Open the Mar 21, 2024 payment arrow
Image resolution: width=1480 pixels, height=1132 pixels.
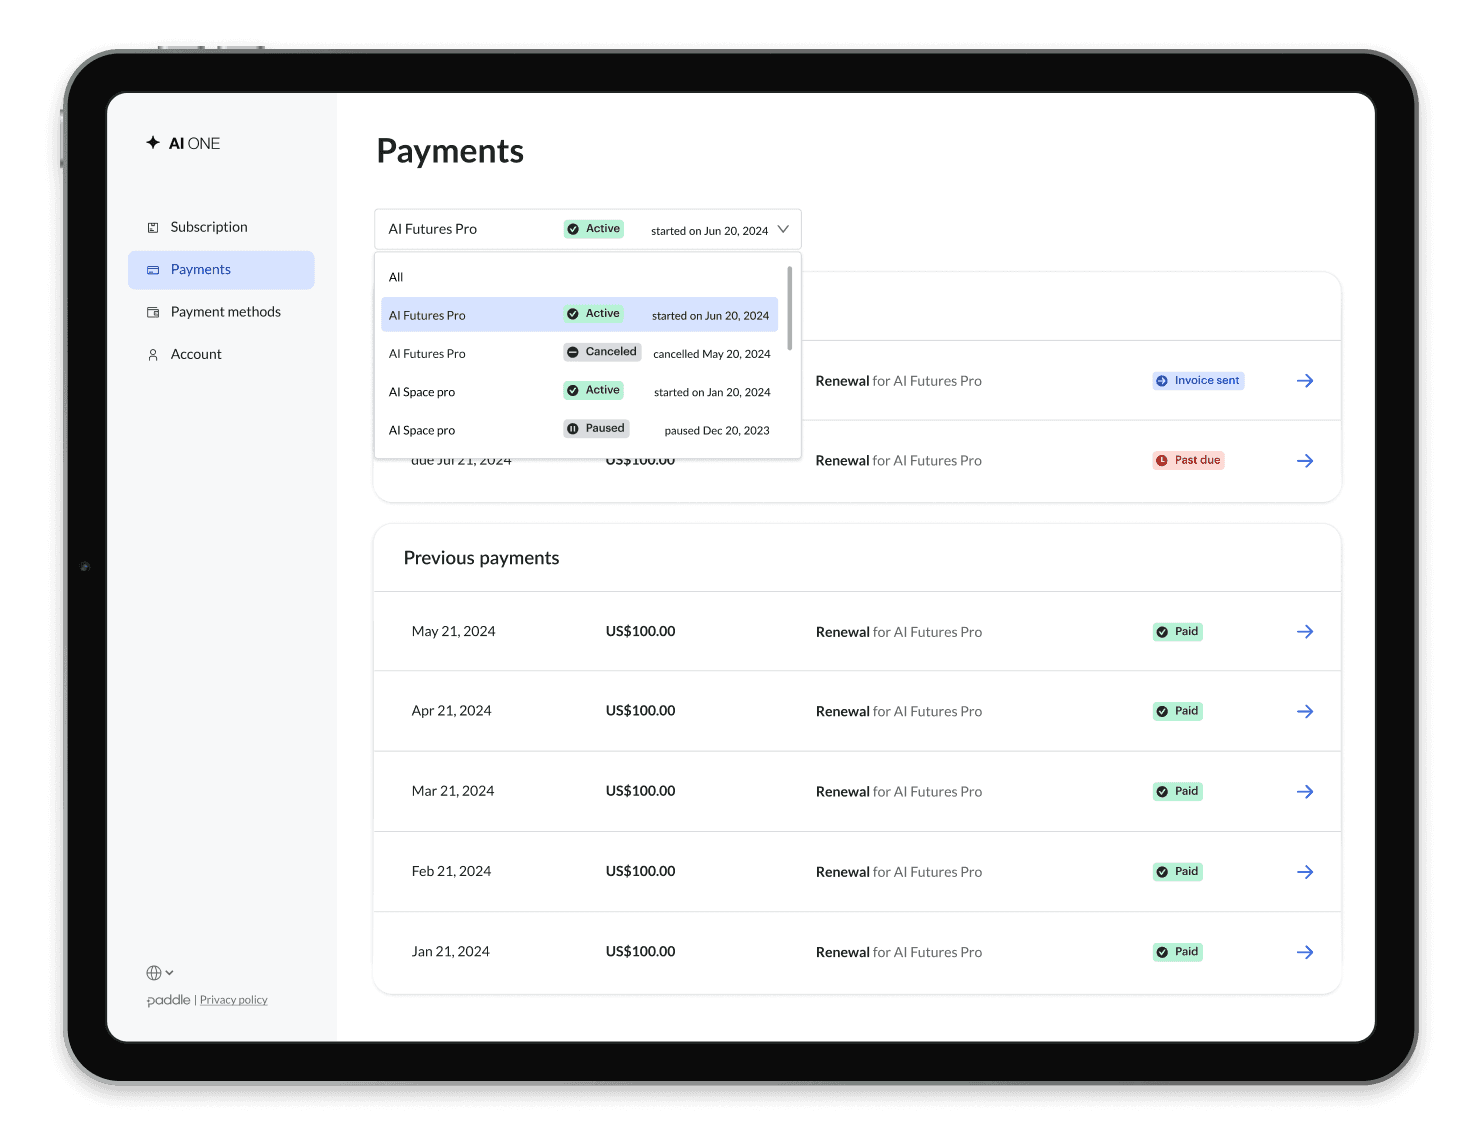coord(1305,792)
